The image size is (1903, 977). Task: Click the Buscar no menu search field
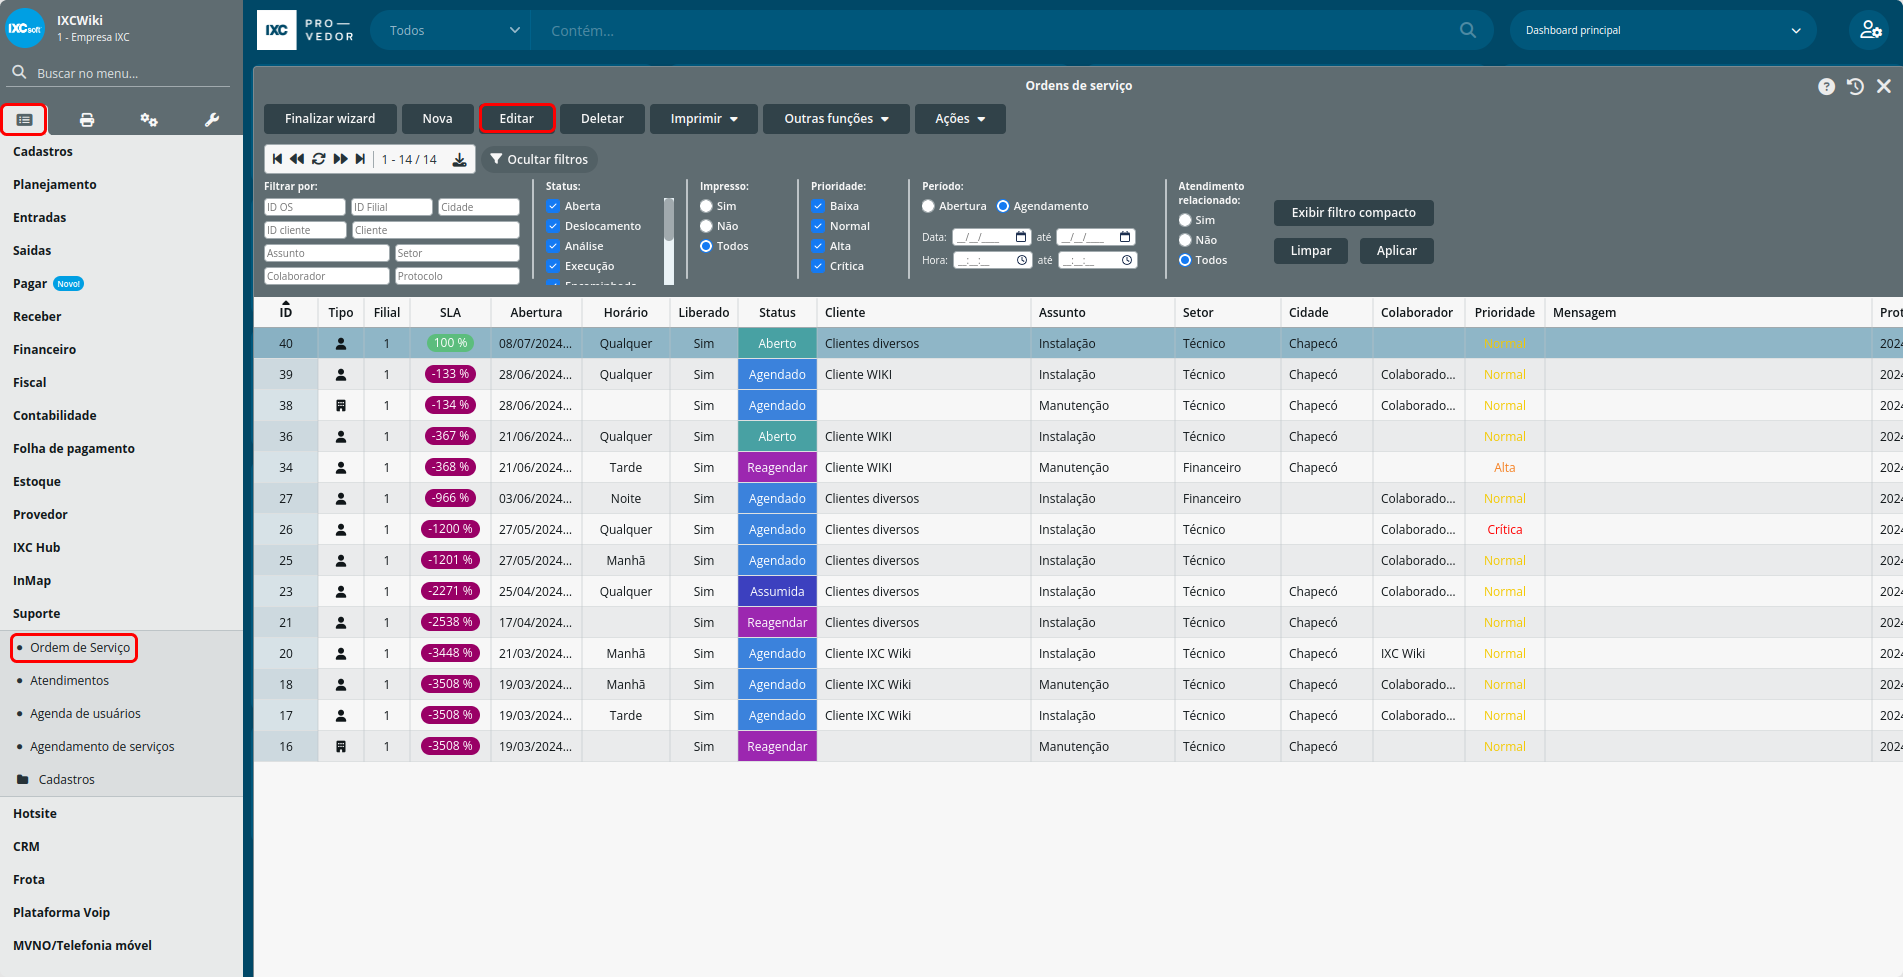pyautogui.click(x=120, y=73)
